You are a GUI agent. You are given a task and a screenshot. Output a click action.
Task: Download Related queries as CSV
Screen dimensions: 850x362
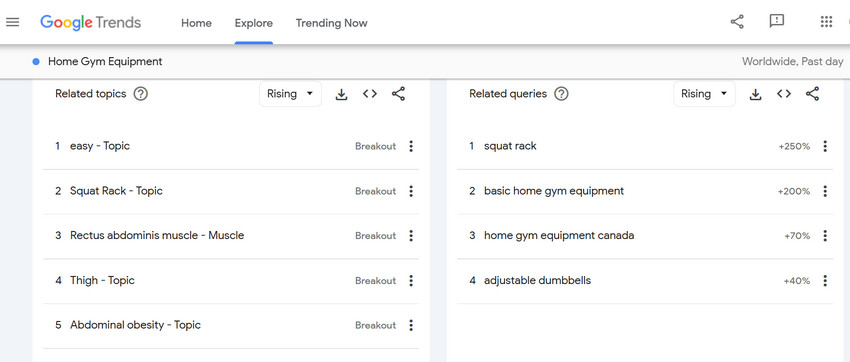point(755,94)
